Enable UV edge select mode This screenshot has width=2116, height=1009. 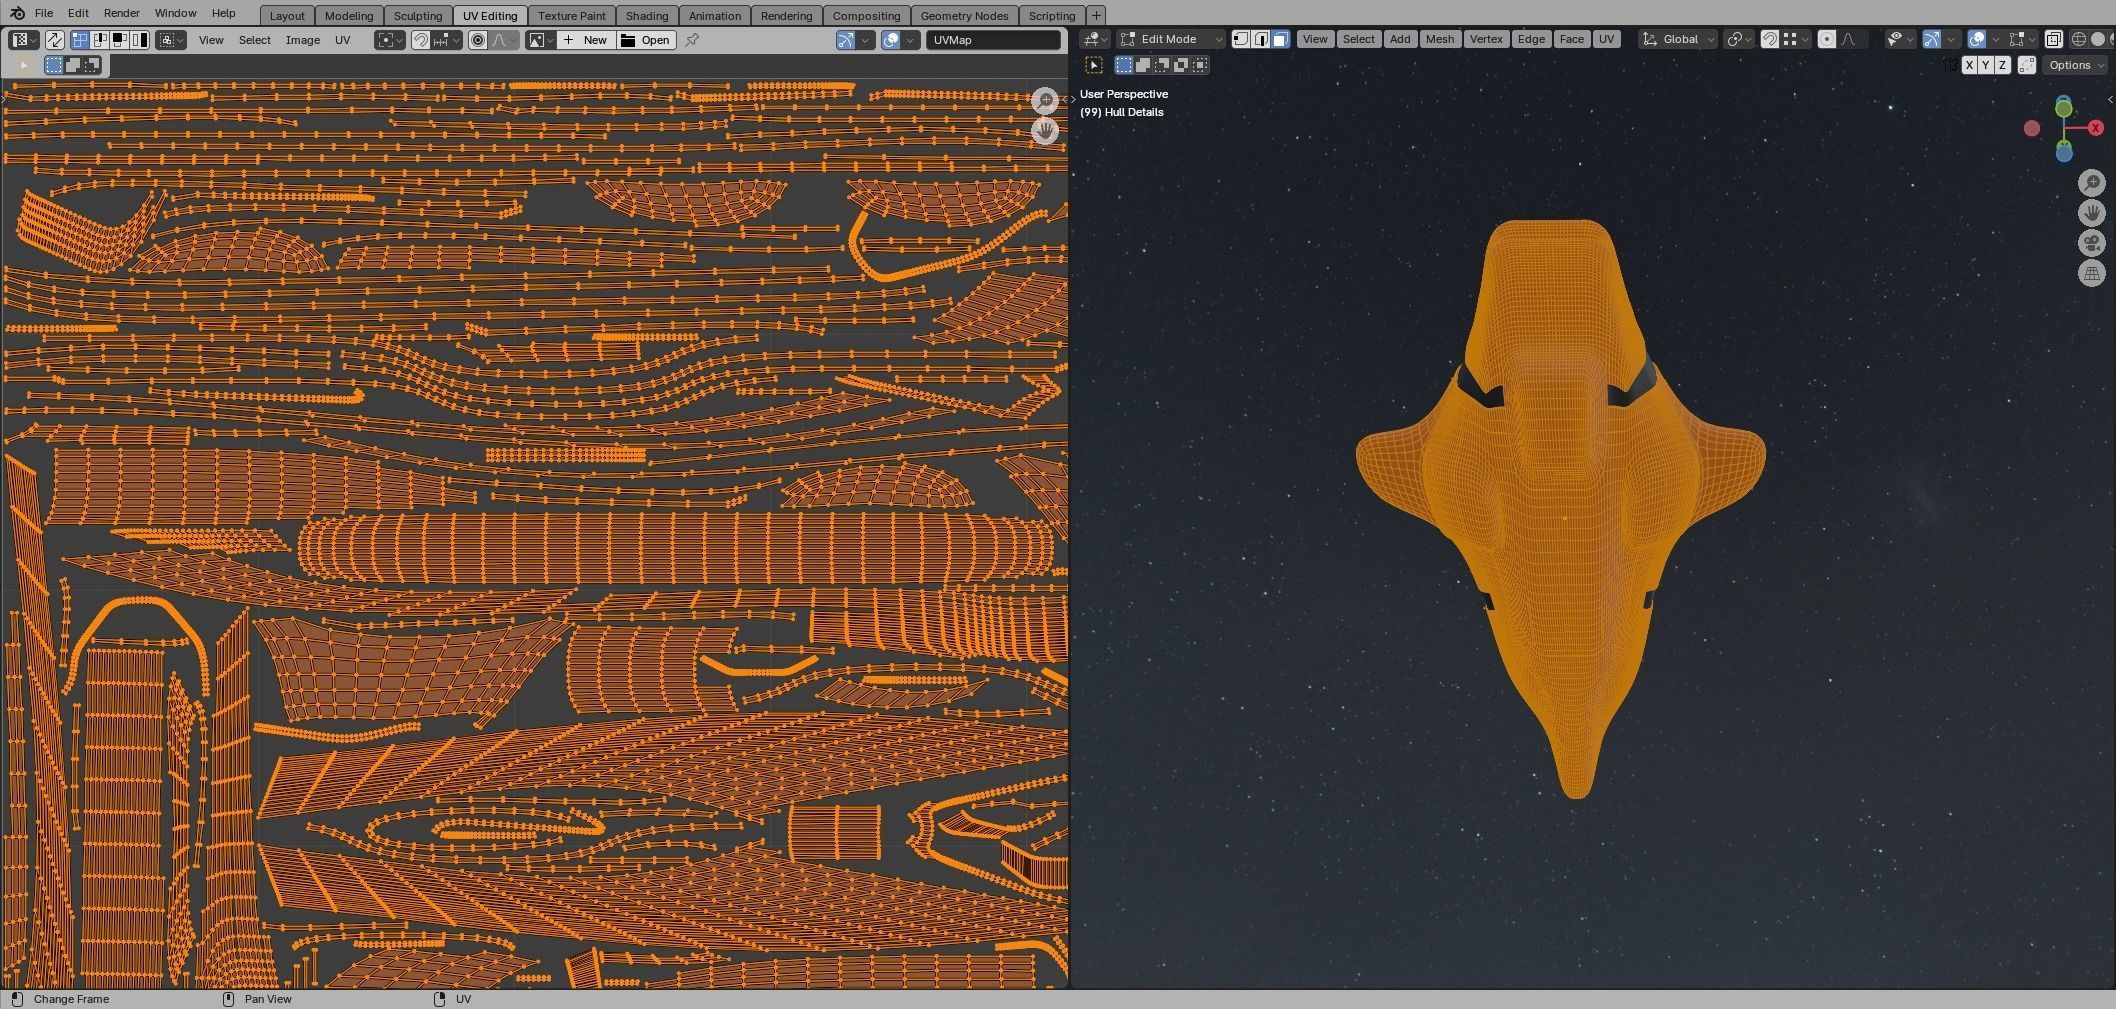pyautogui.click(x=100, y=40)
